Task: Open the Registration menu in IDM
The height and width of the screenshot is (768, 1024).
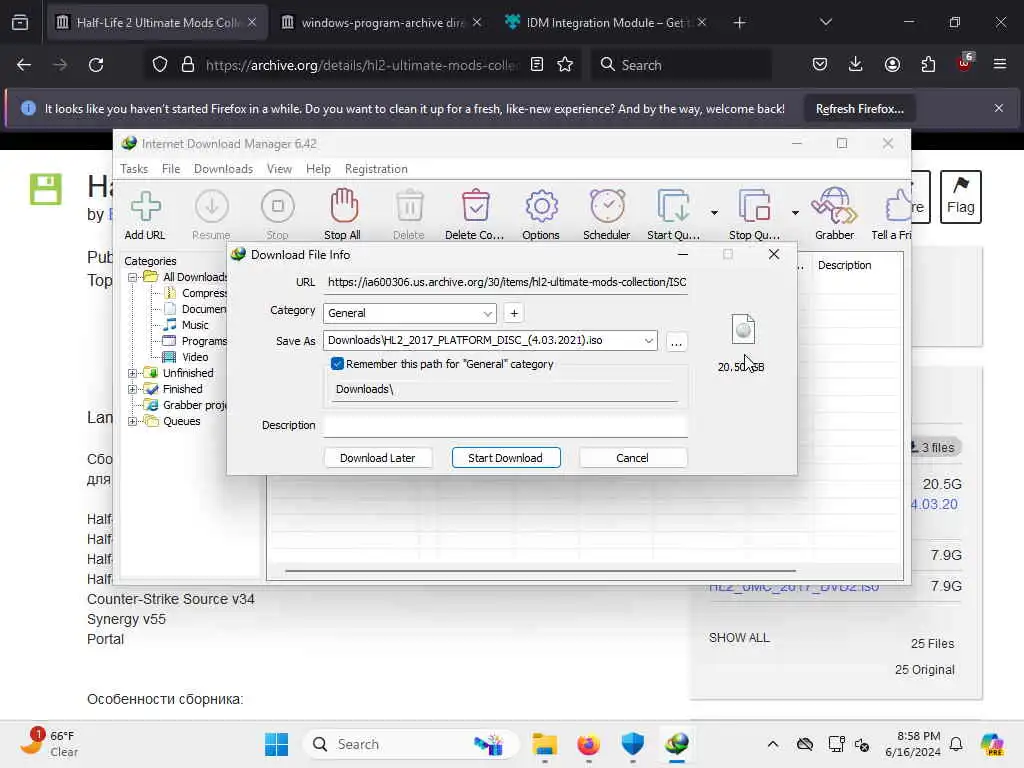Action: click(x=376, y=168)
